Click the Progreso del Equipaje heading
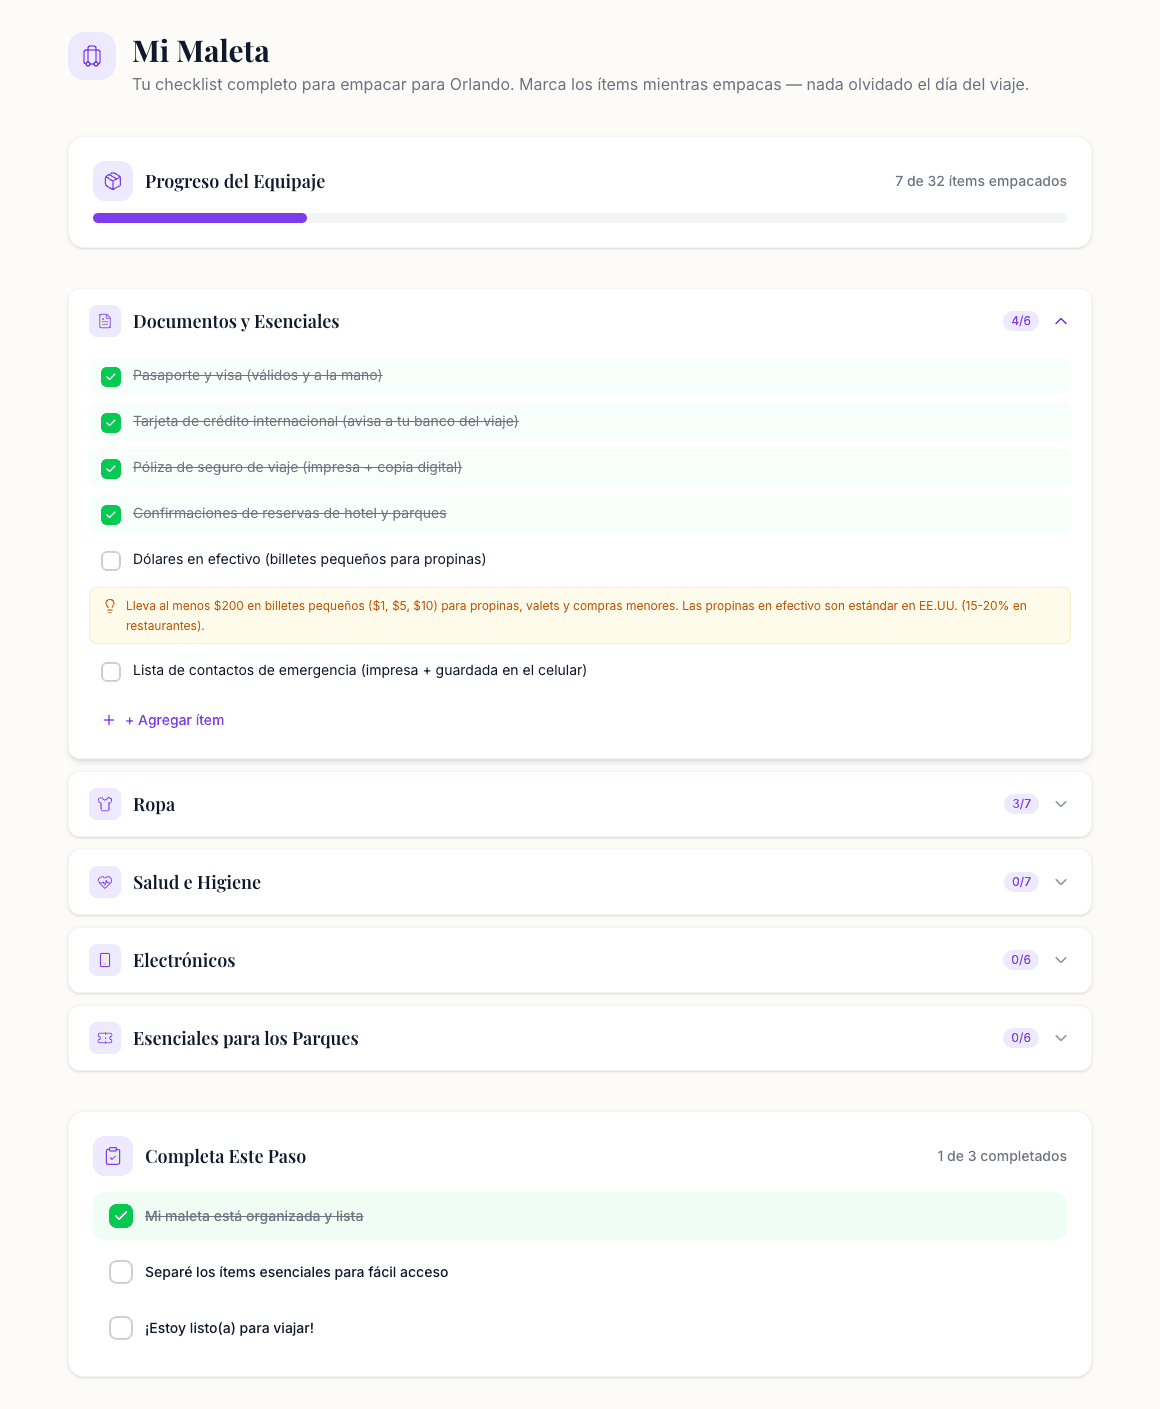The width and height of the screenshot is (1160, 1409). 235,181
